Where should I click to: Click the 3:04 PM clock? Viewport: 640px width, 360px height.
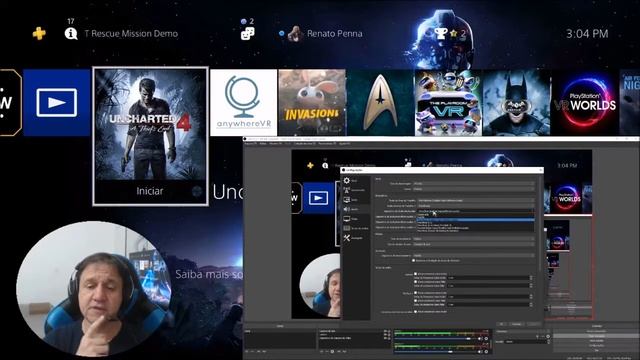pyautogui.click(x=587, y=34)
